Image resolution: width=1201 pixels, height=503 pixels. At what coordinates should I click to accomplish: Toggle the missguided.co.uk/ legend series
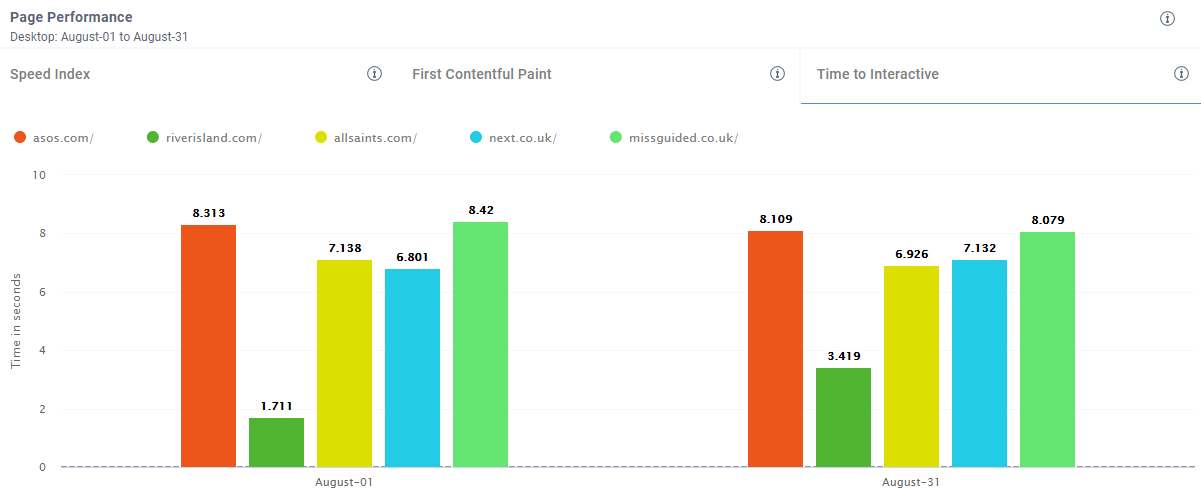[x=673, y=138]
